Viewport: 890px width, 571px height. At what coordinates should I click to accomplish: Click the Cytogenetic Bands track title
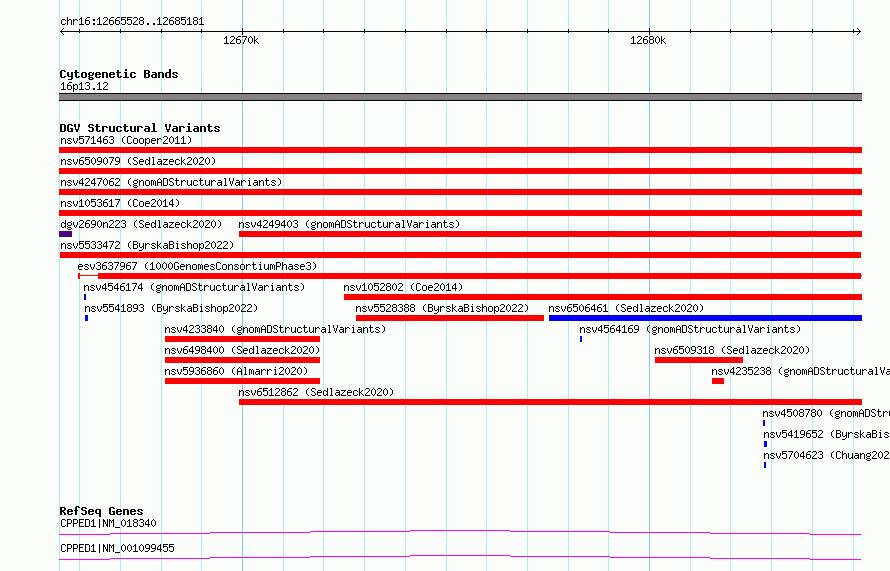tap(119, 74)
